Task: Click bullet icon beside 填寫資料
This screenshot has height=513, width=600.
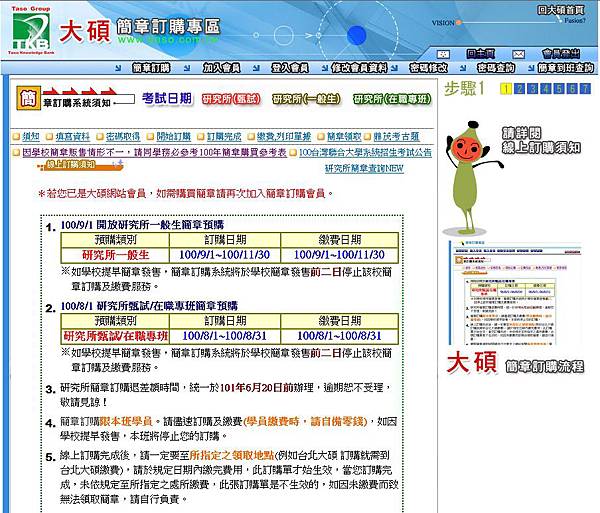Action: pos(49,137)
